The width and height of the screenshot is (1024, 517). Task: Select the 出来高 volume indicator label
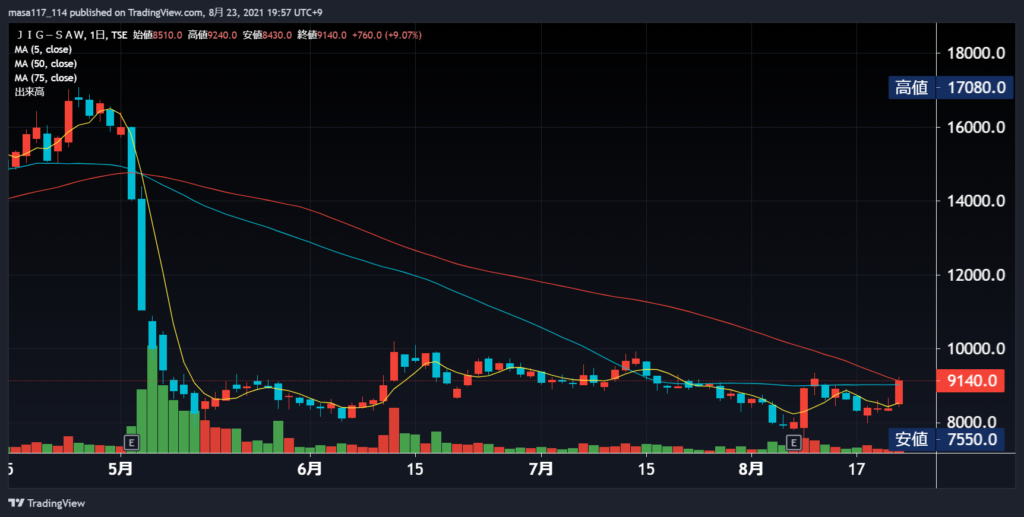(29, 92)
